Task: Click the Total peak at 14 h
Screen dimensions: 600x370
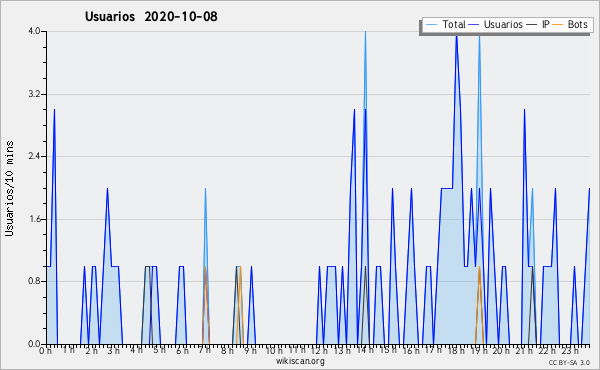Action: click(365, 32)
